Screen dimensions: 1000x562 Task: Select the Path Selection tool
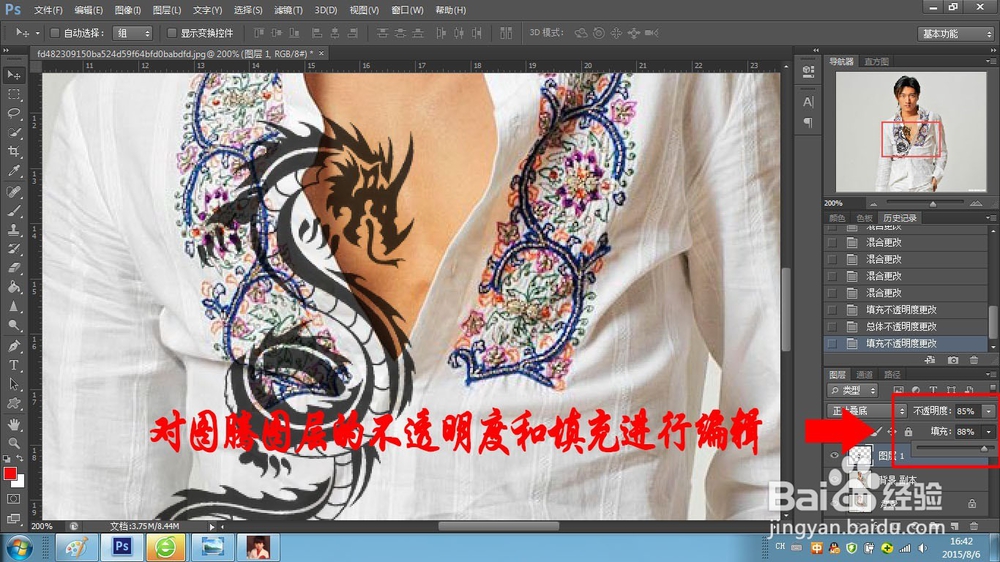pos(13,385)
